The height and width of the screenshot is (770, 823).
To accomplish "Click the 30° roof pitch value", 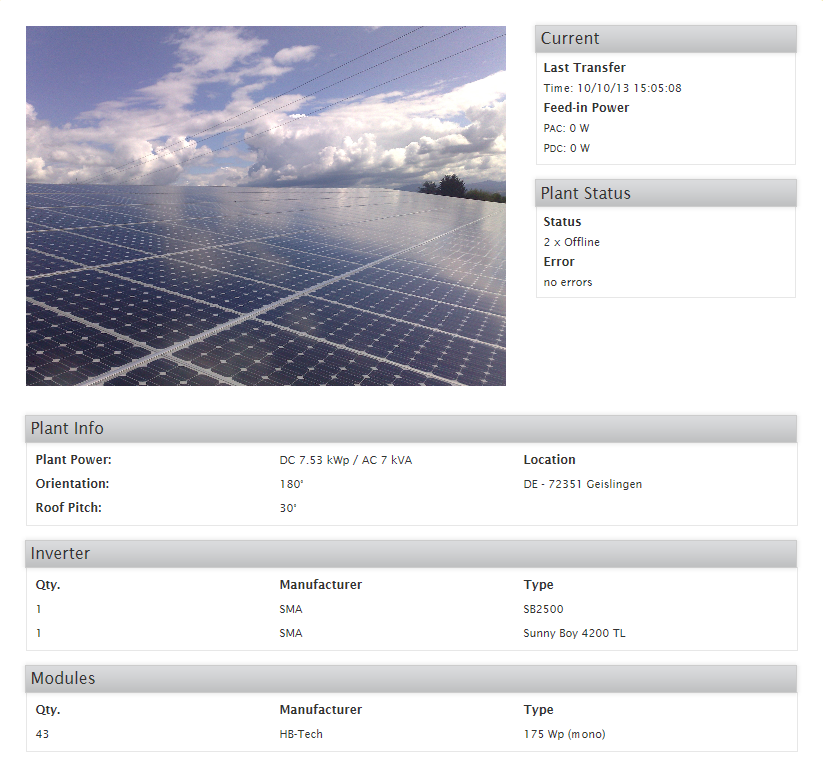I will tap(288, 508).
